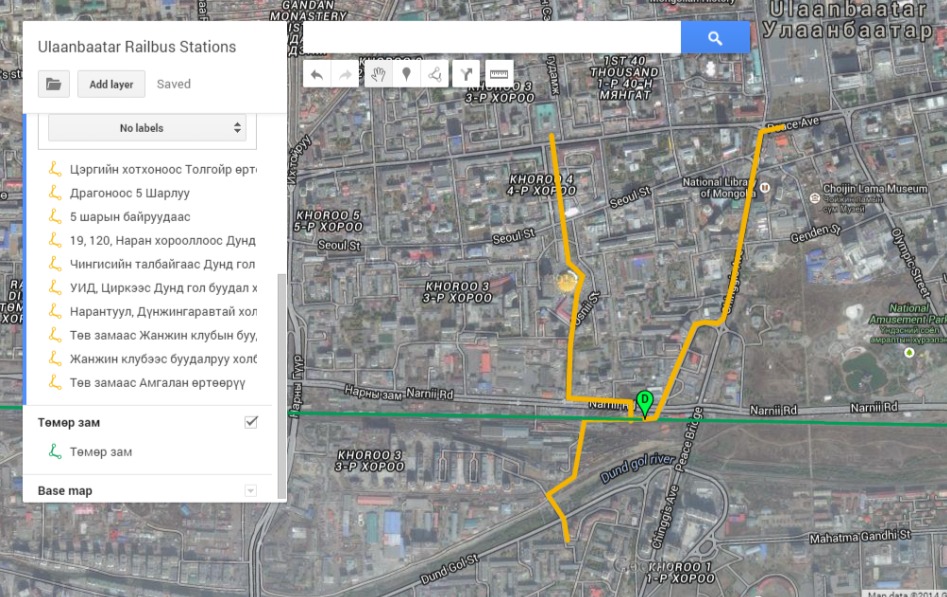The width and height of the screenshot is (947, 597).
Task: Undo the last map edit
Action: [x=316, y=74]
